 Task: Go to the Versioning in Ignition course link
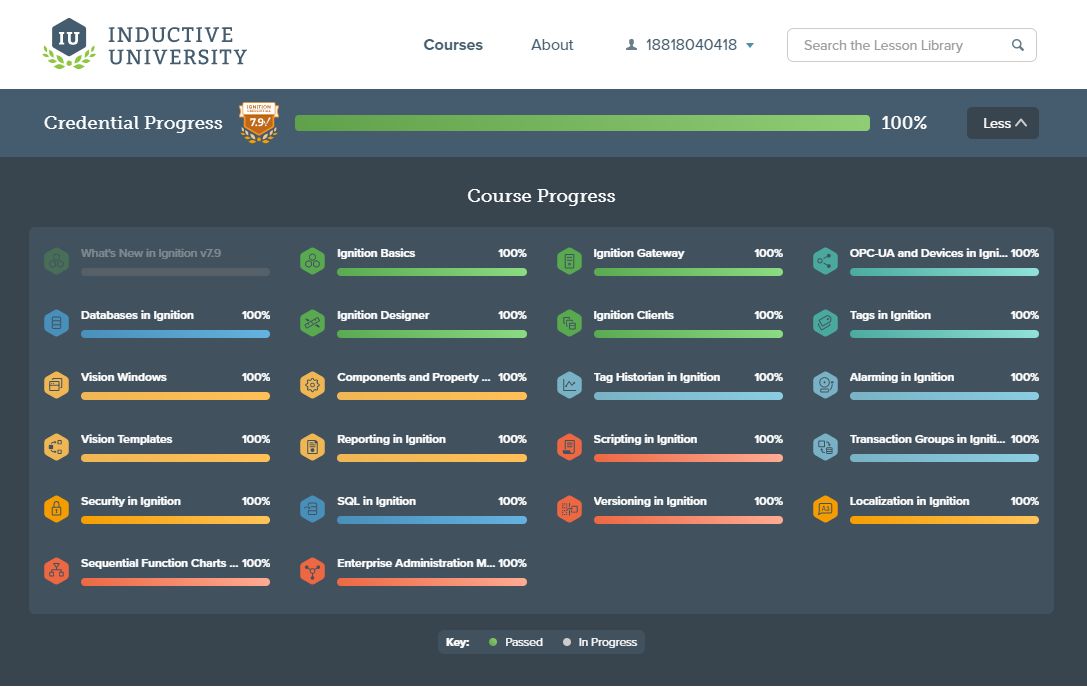pyautogui.click(x=650, y=501)
